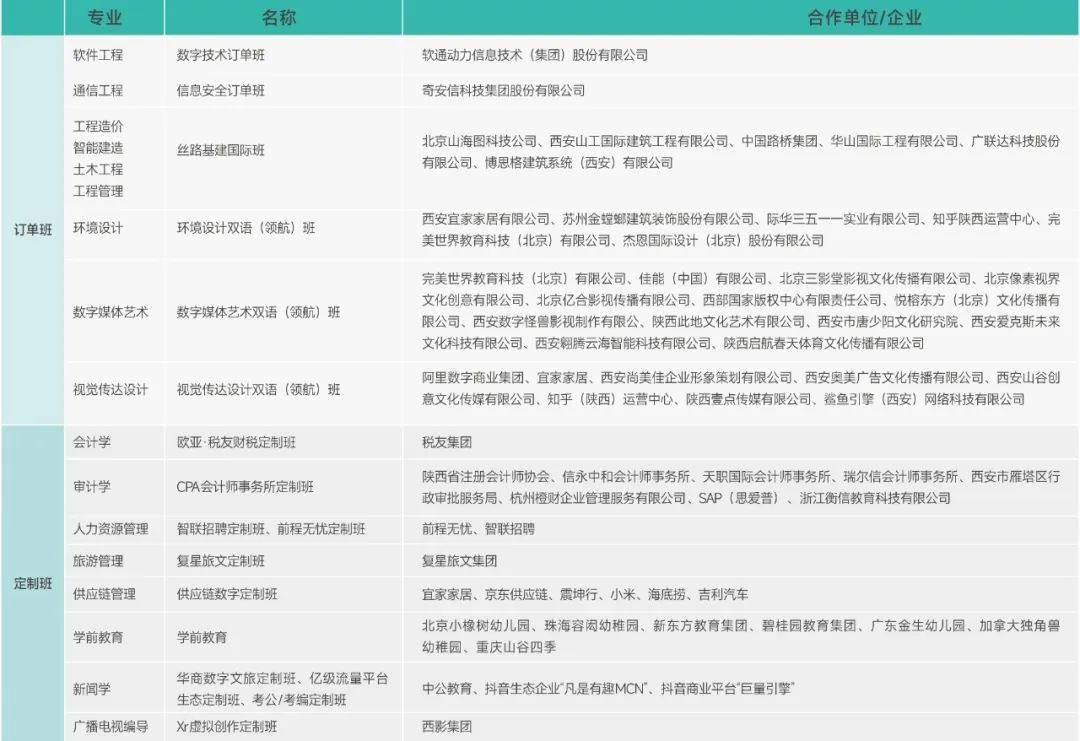Select the 订单班 category cell
The height and width of the screenshot is (741, 1080).
coord(33,228)
